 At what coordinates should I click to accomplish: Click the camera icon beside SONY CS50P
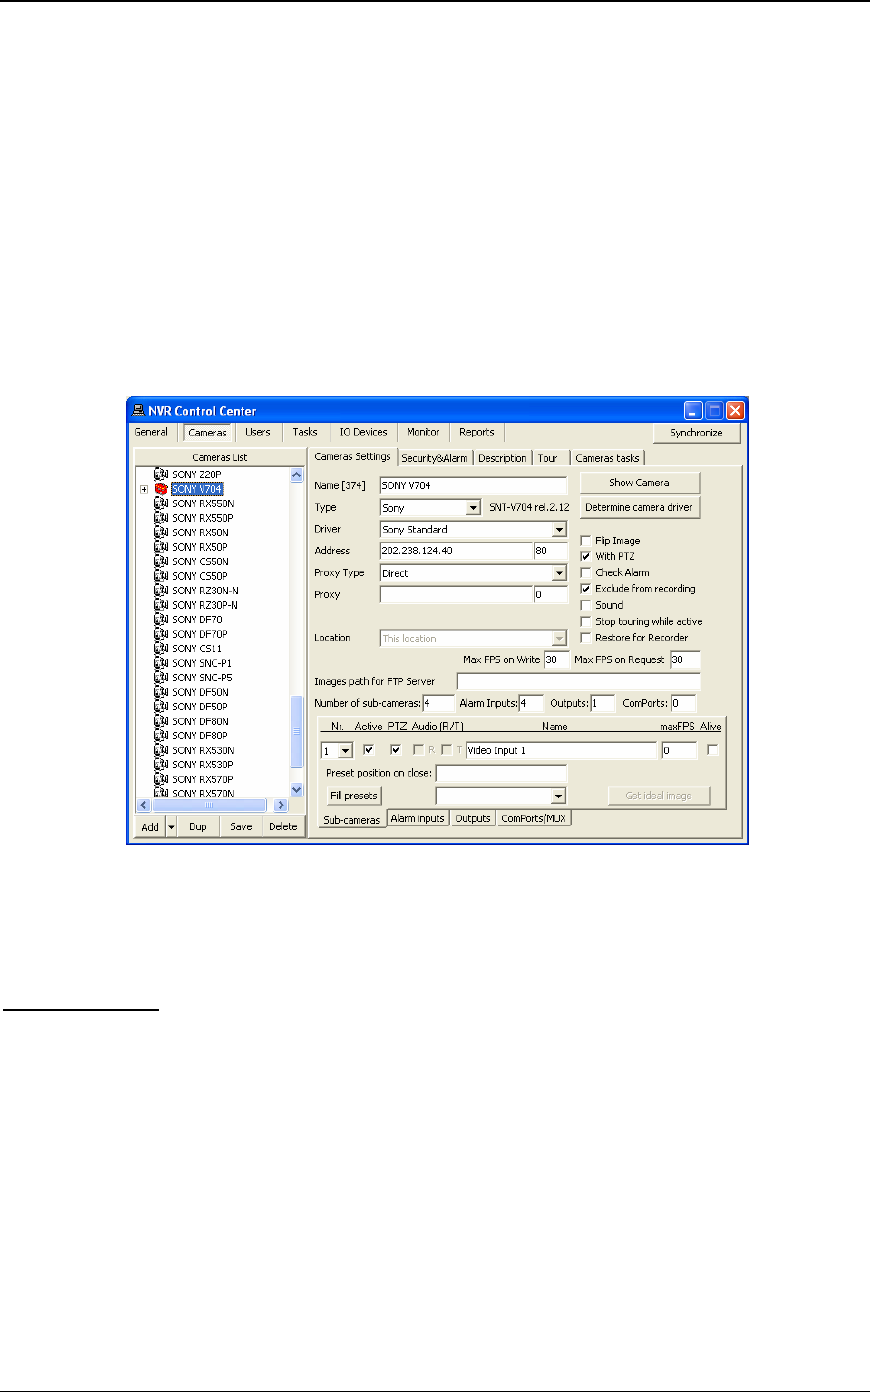click(x=161, y=576)
